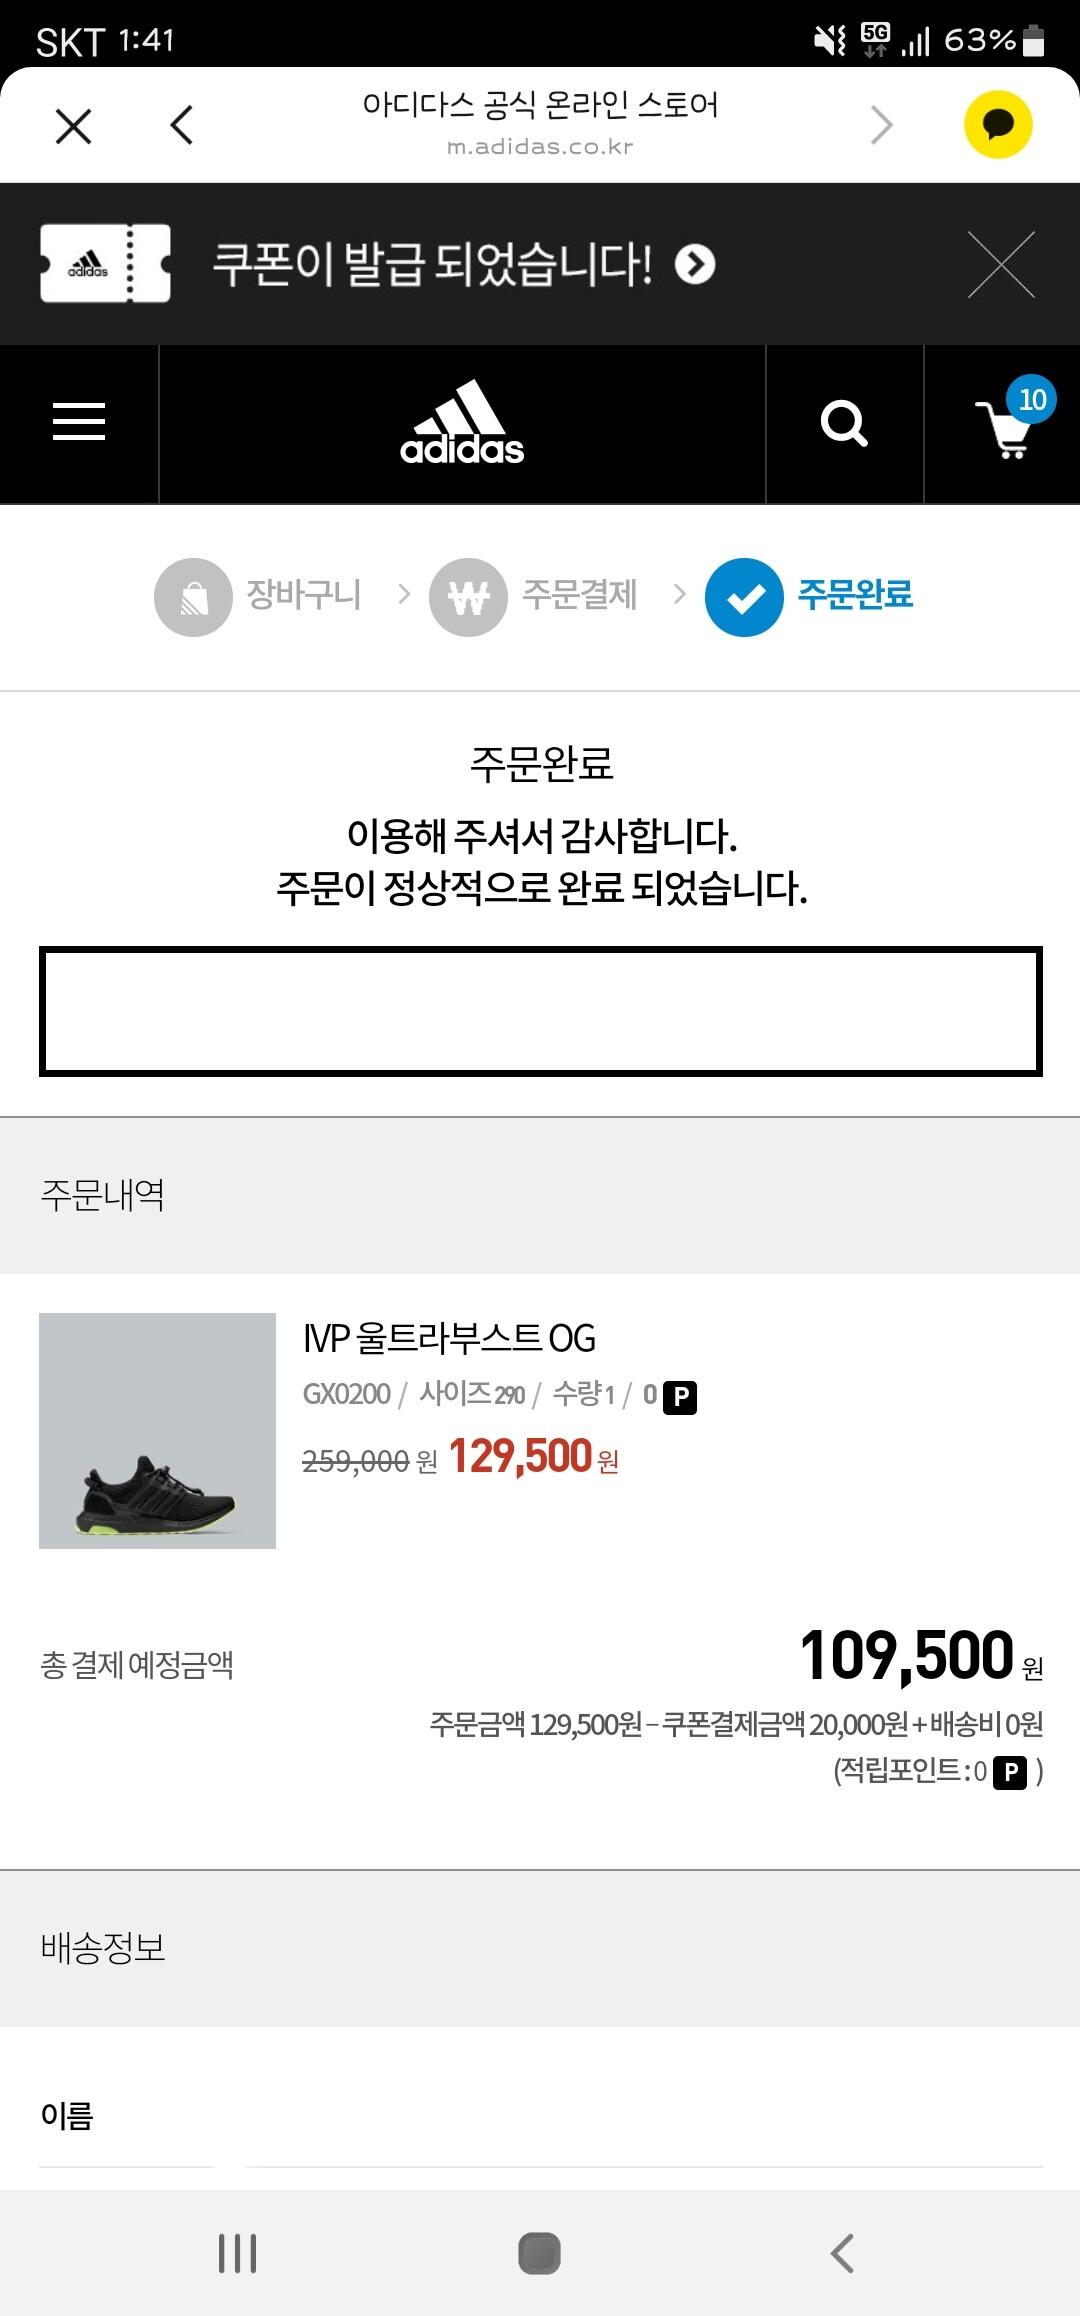Image resolution: width=1080 pixels, height=2316 pixels.
Task: Open the hamburger navigation menu
Action: 79,422
